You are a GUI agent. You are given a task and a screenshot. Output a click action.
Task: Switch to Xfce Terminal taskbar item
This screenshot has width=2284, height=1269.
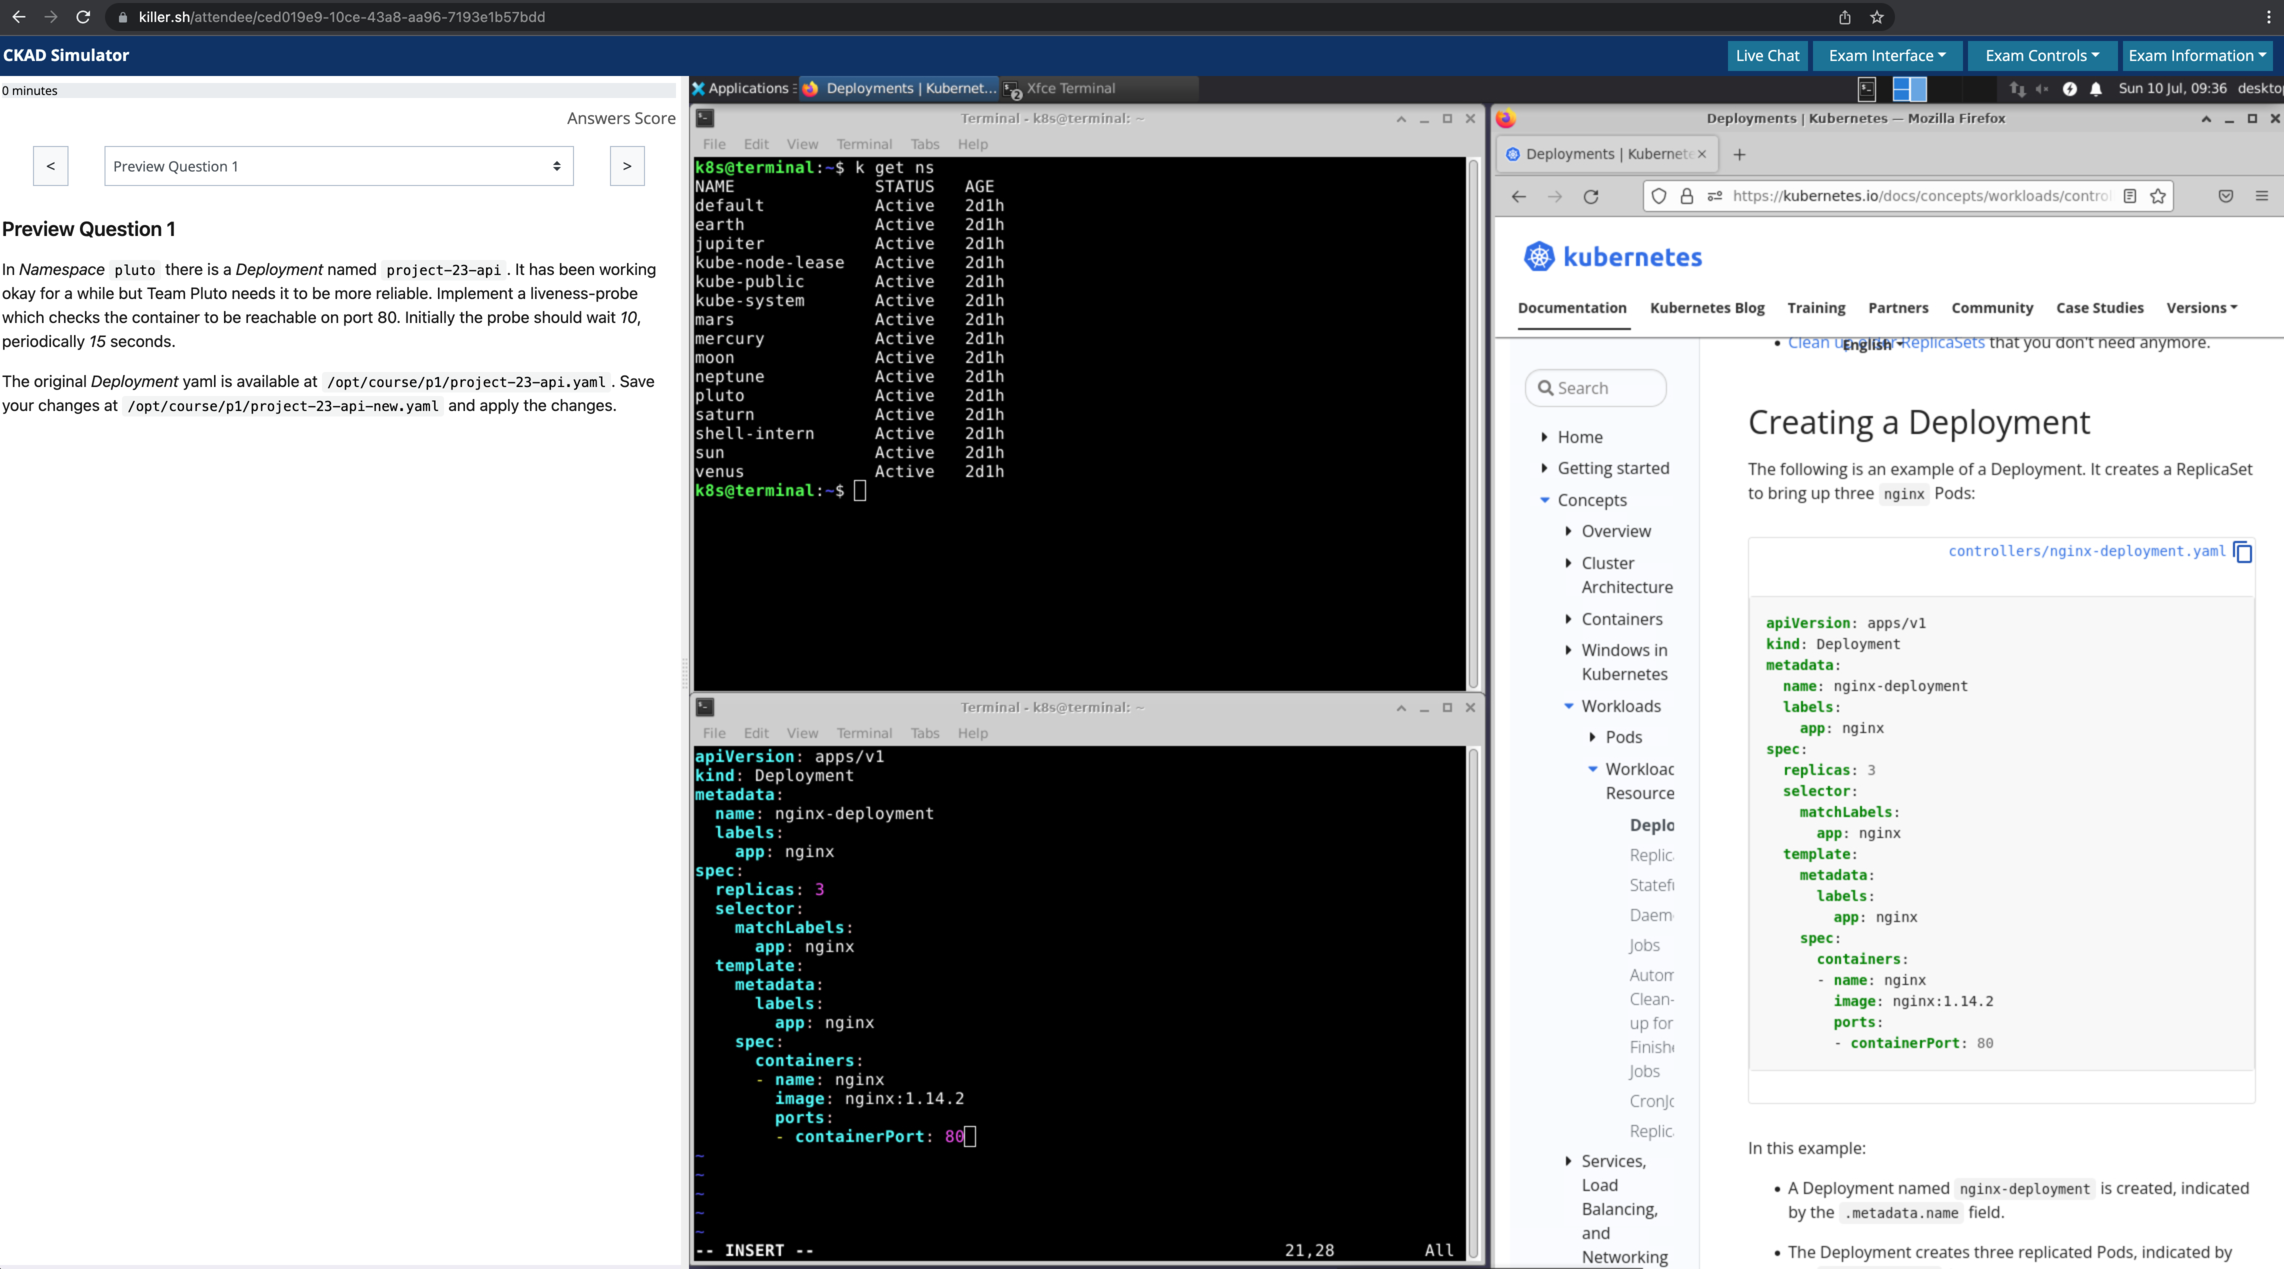click(x=1070, y=89)
